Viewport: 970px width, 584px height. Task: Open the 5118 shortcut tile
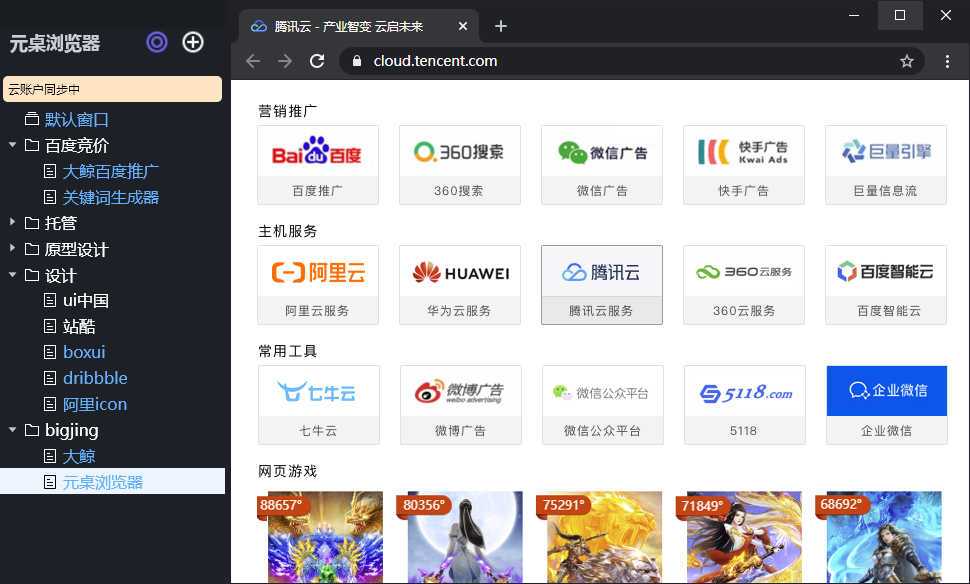745,405
